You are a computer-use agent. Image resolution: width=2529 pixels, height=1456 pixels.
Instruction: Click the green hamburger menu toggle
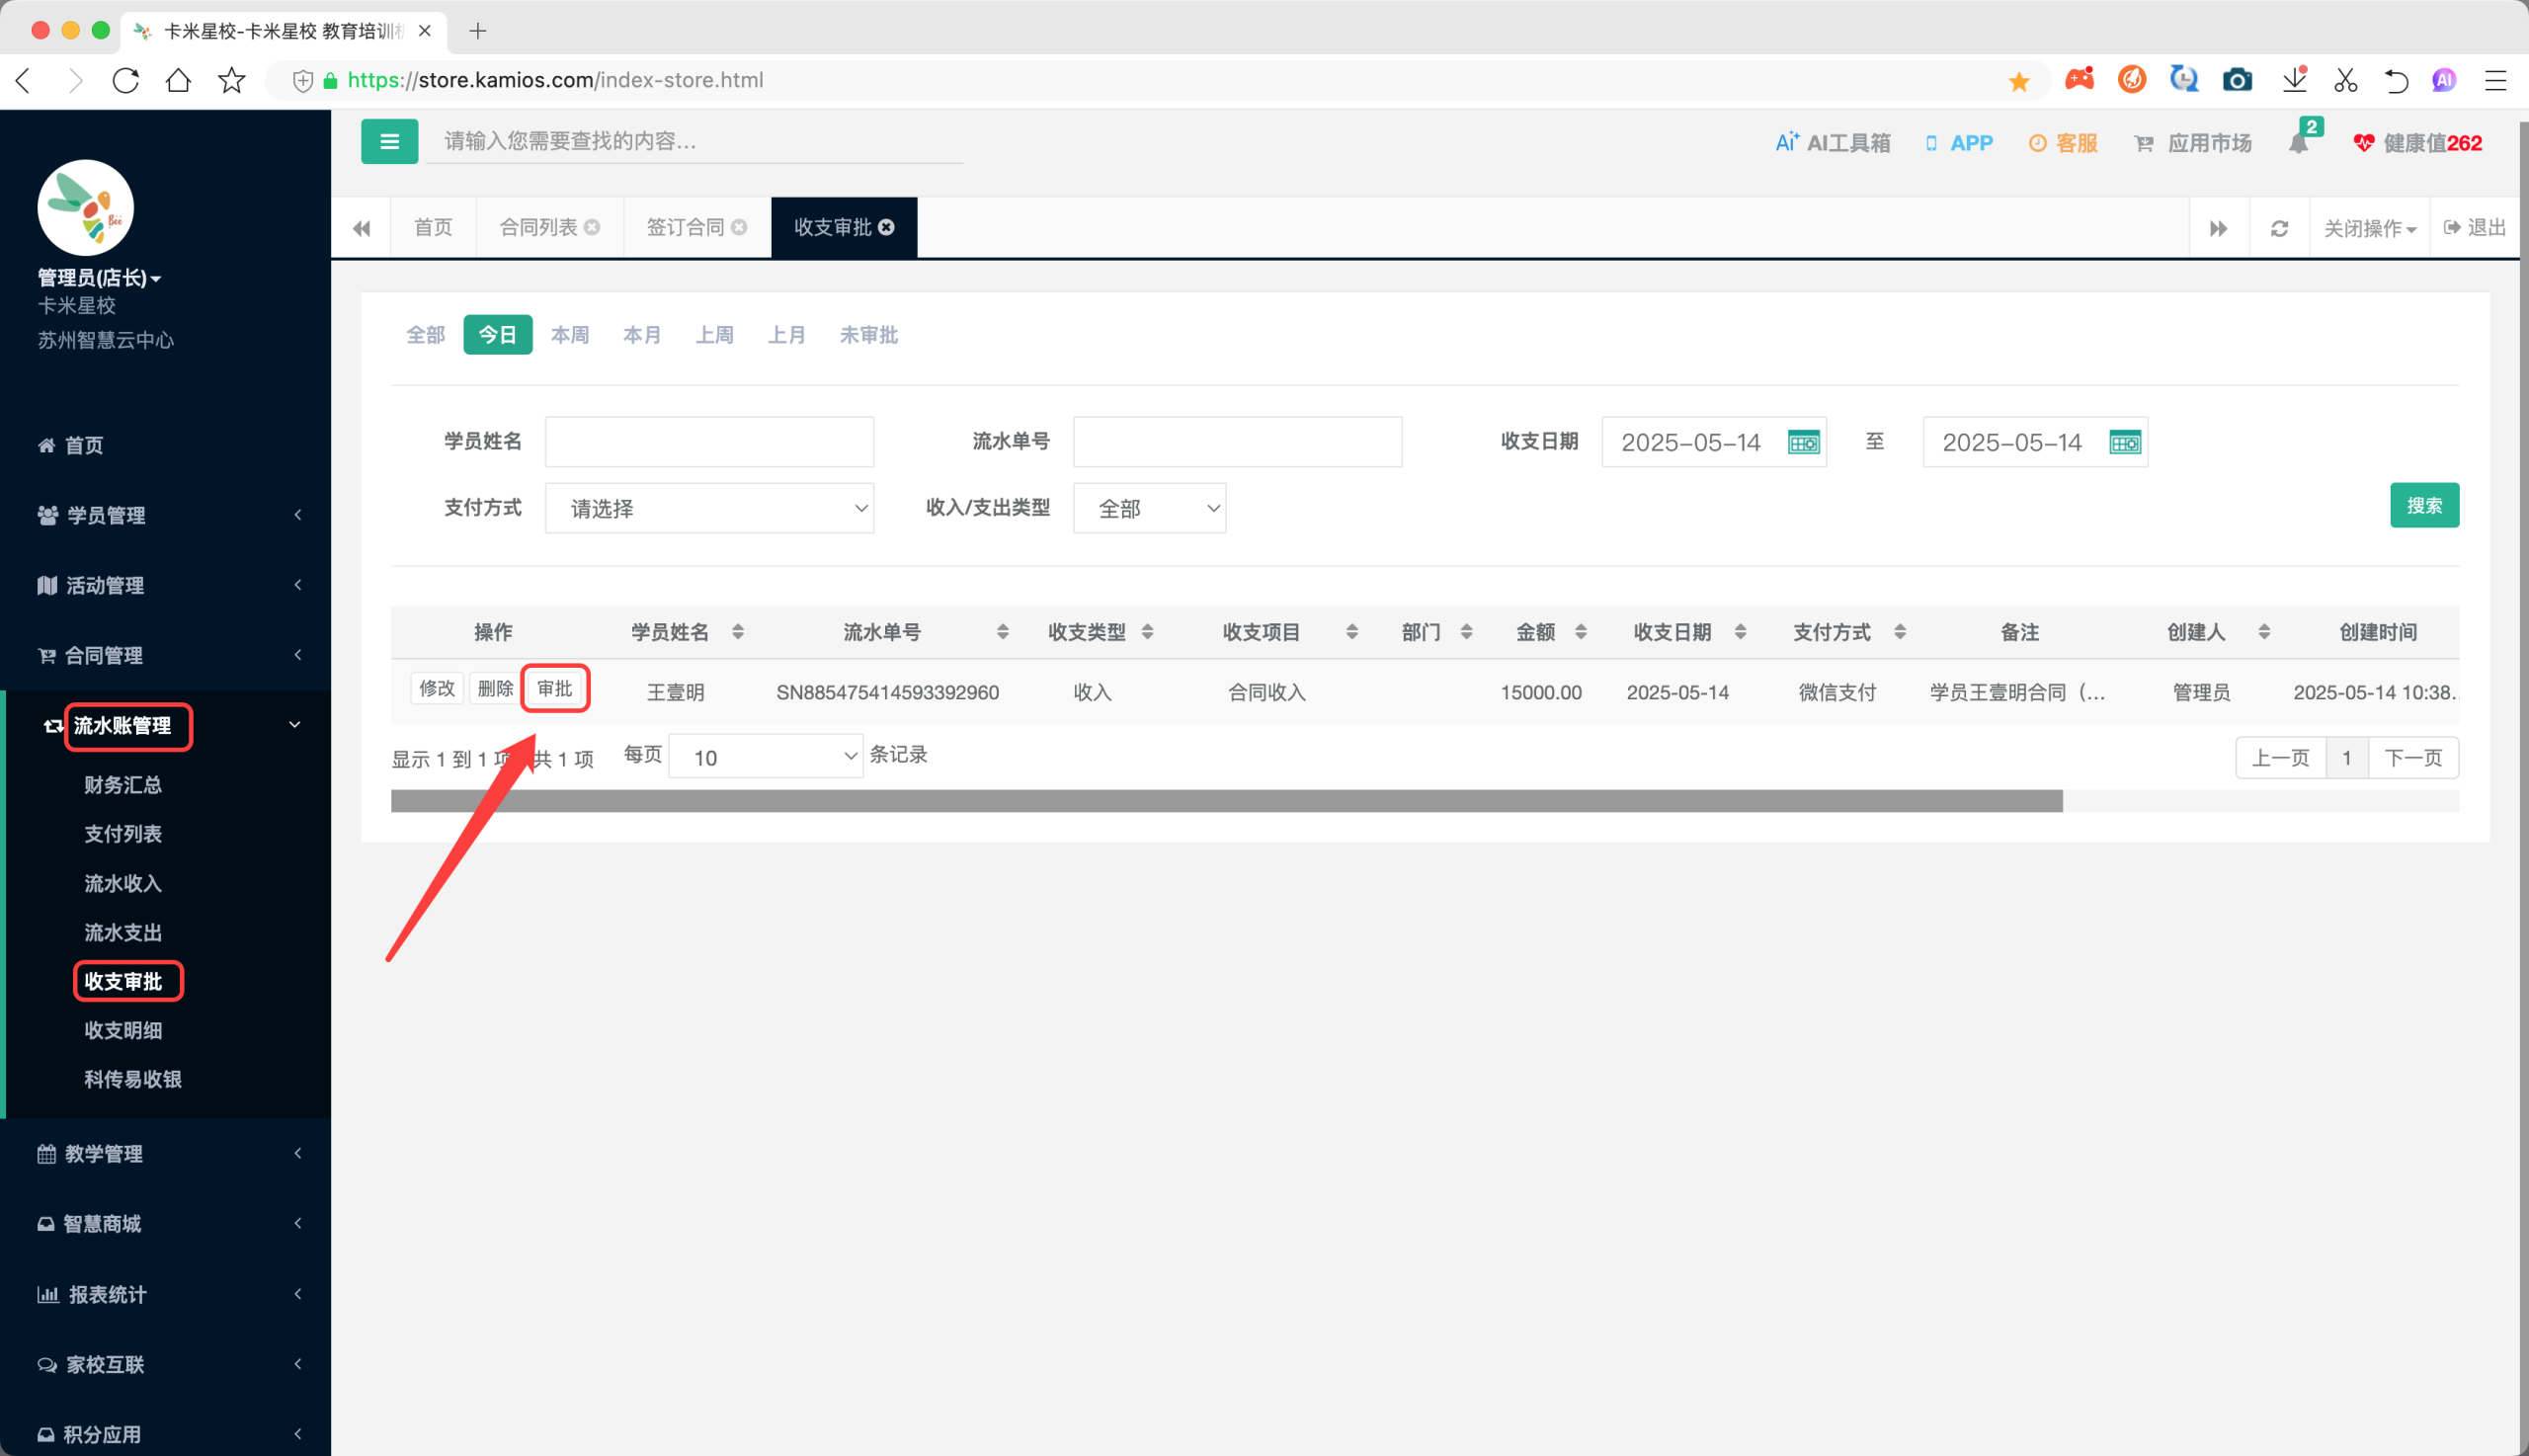[x=389, y=142]
